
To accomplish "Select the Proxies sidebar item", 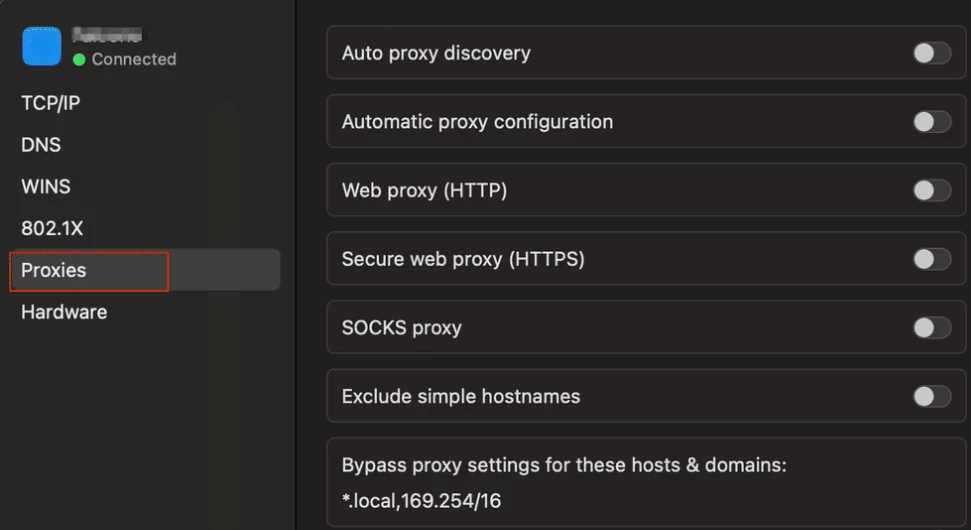I will point(145,270).
